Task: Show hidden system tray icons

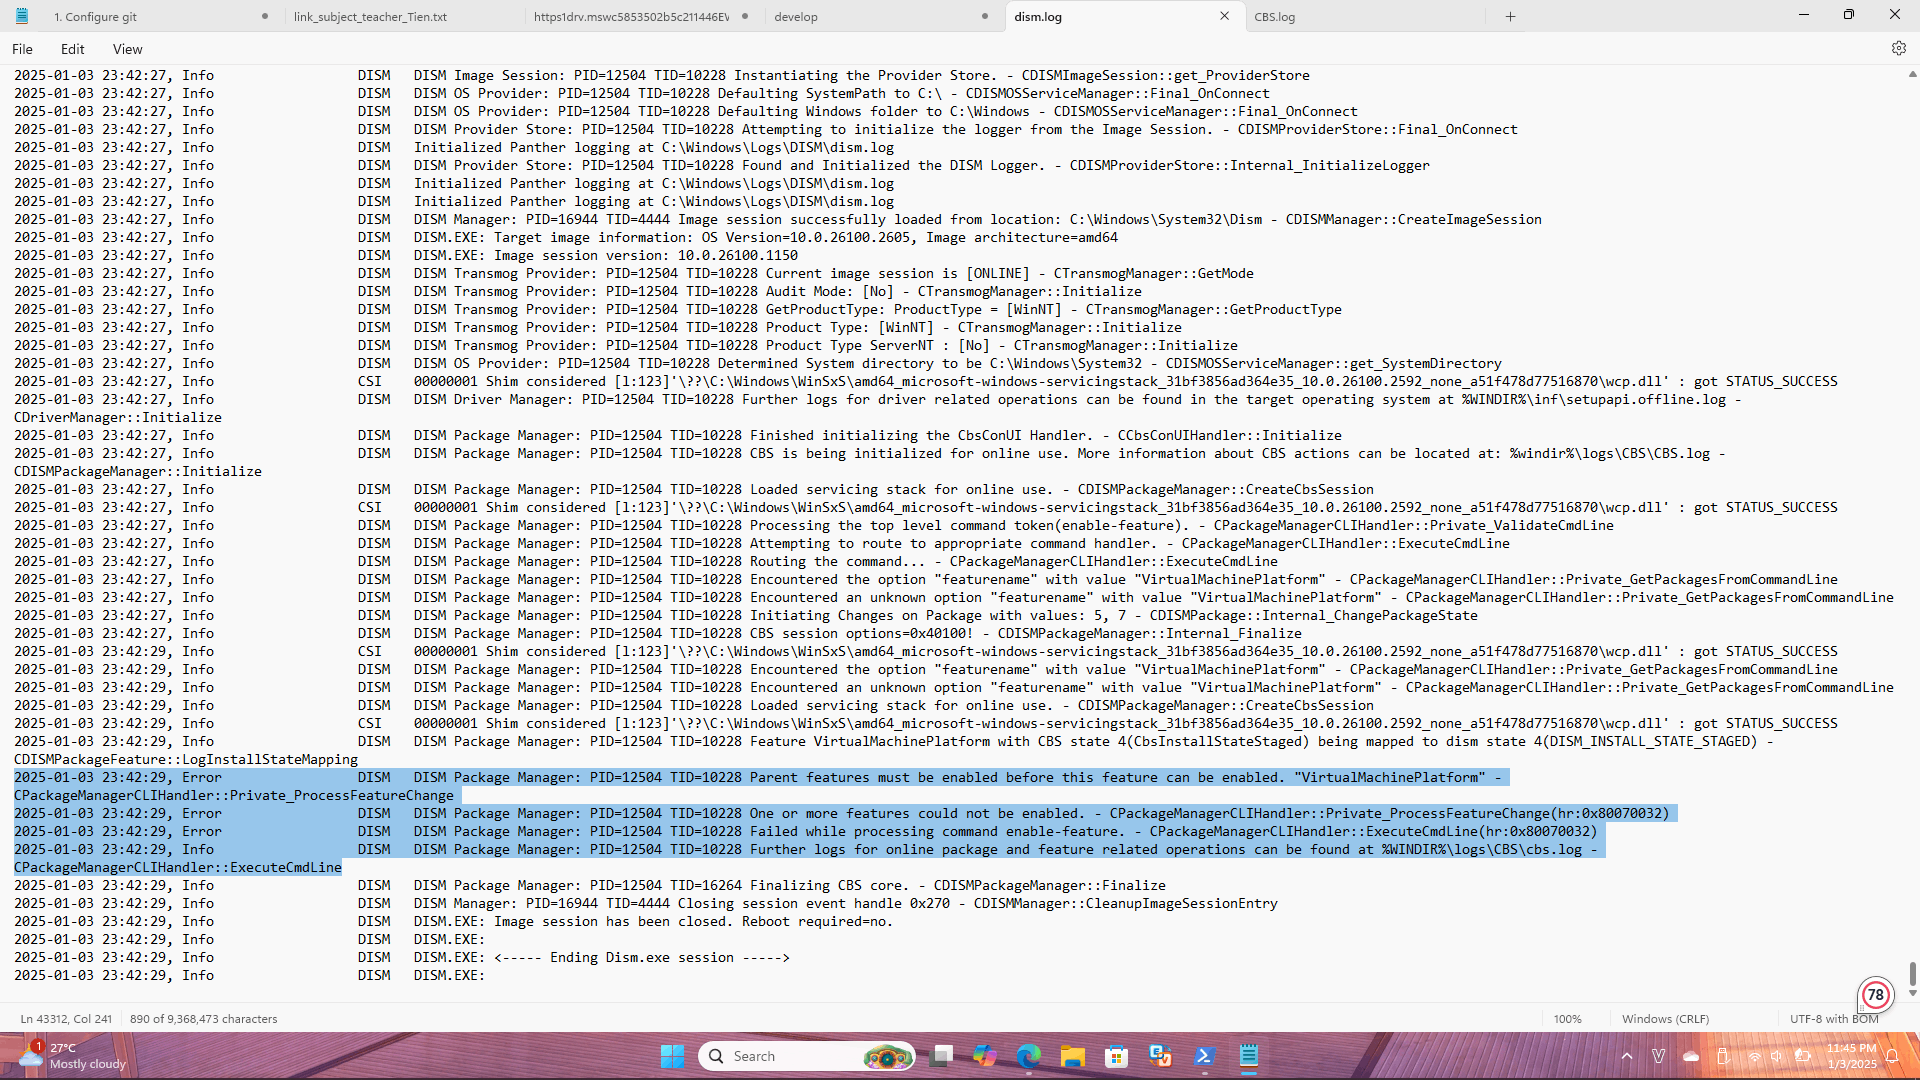Action: (1627, 1056)
